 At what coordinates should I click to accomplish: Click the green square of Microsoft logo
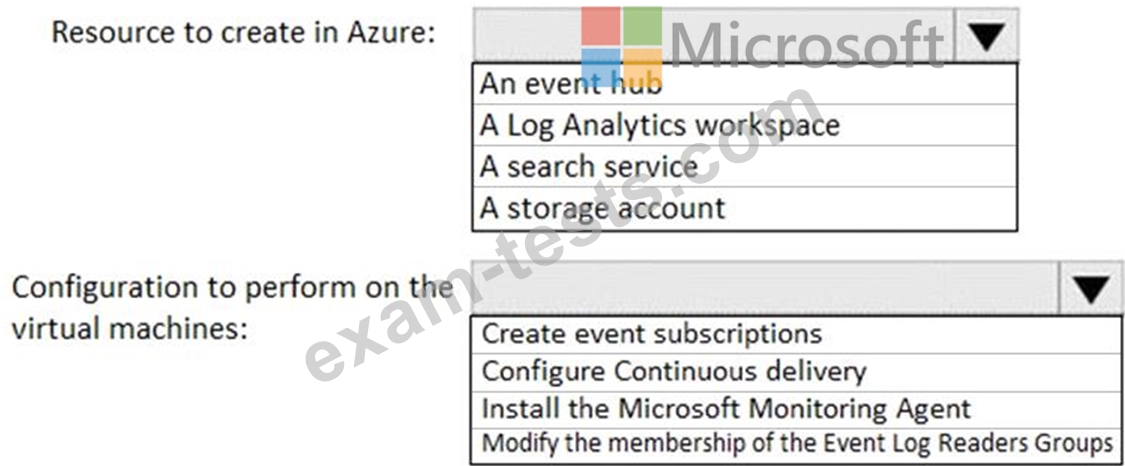pos(642,26)
